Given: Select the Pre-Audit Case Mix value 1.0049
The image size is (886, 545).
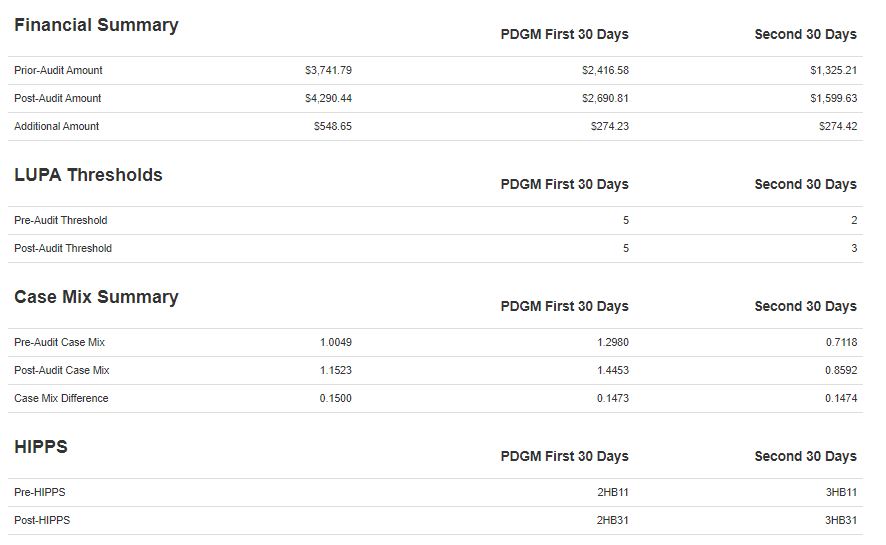Looking at the screenshot, I should (x=336, y=342).
